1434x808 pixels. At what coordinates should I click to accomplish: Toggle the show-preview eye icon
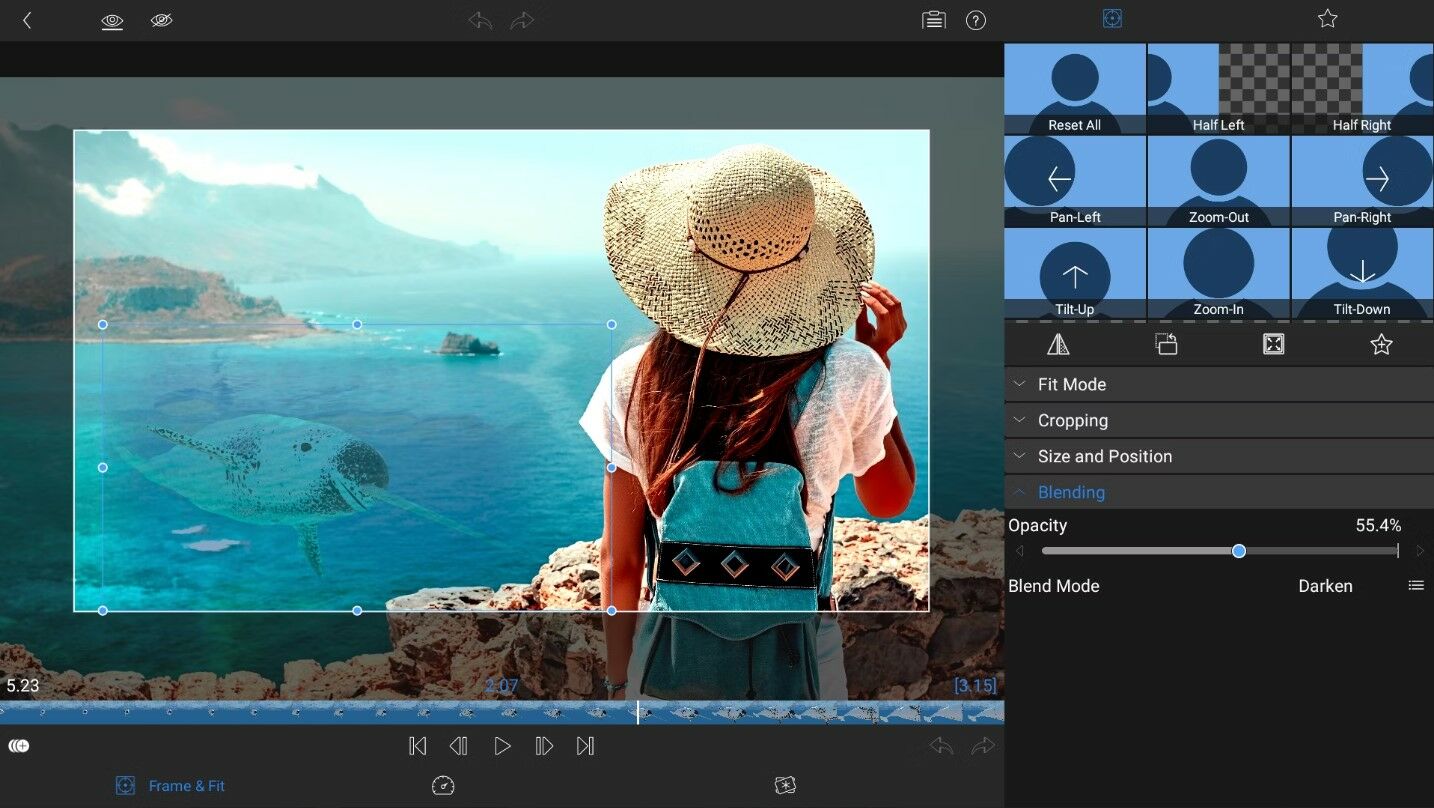[x=112, y=20]
